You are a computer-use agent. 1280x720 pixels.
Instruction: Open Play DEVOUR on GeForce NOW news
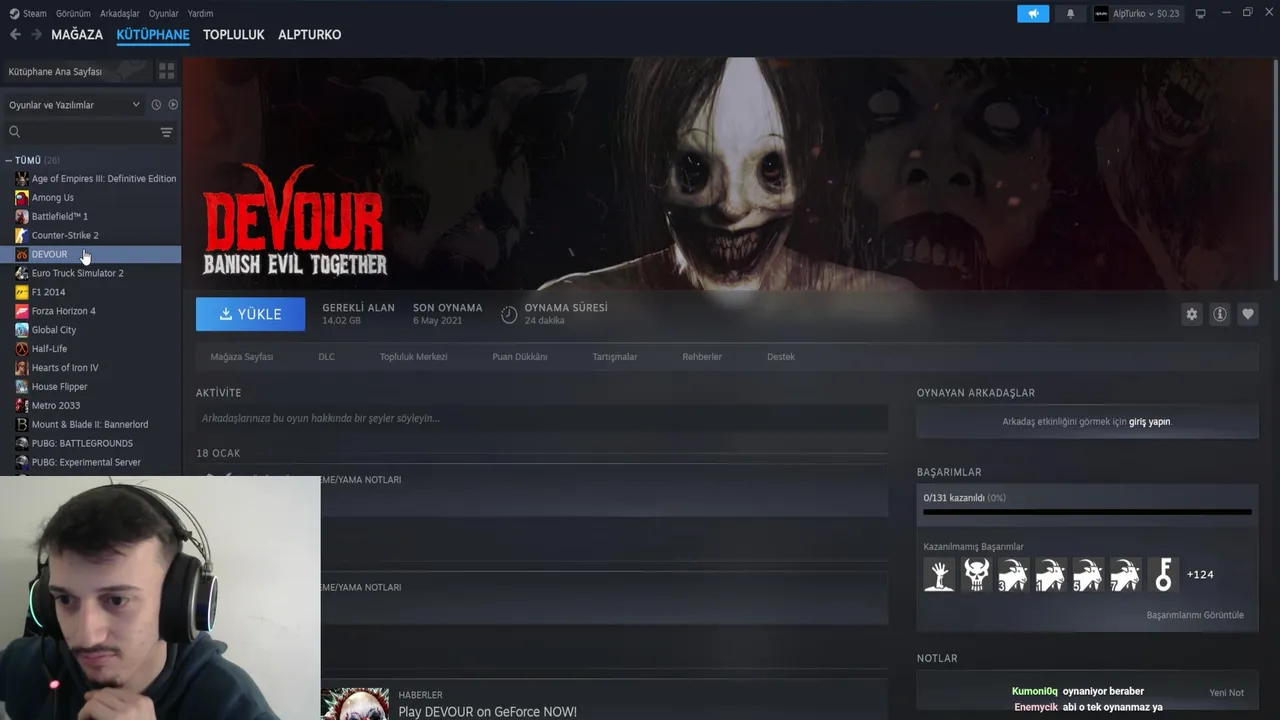487,712
